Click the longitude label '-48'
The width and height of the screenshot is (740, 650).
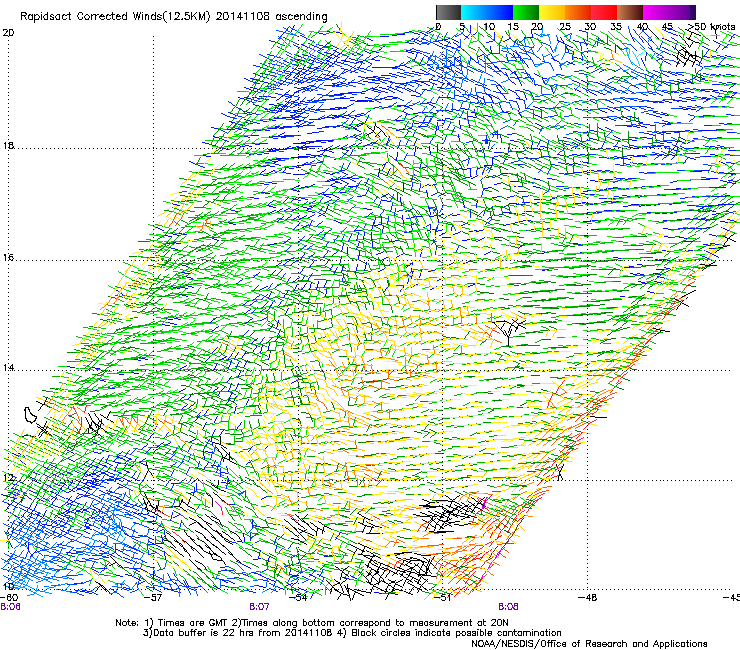587,598
